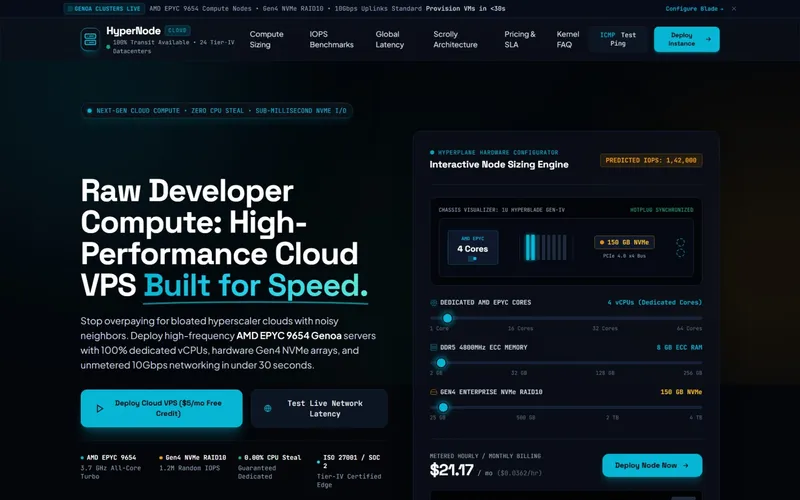Click the GENOA CLUSTERS LIVE badge
This screenshot has width=800, height=500.
[104, 9]
